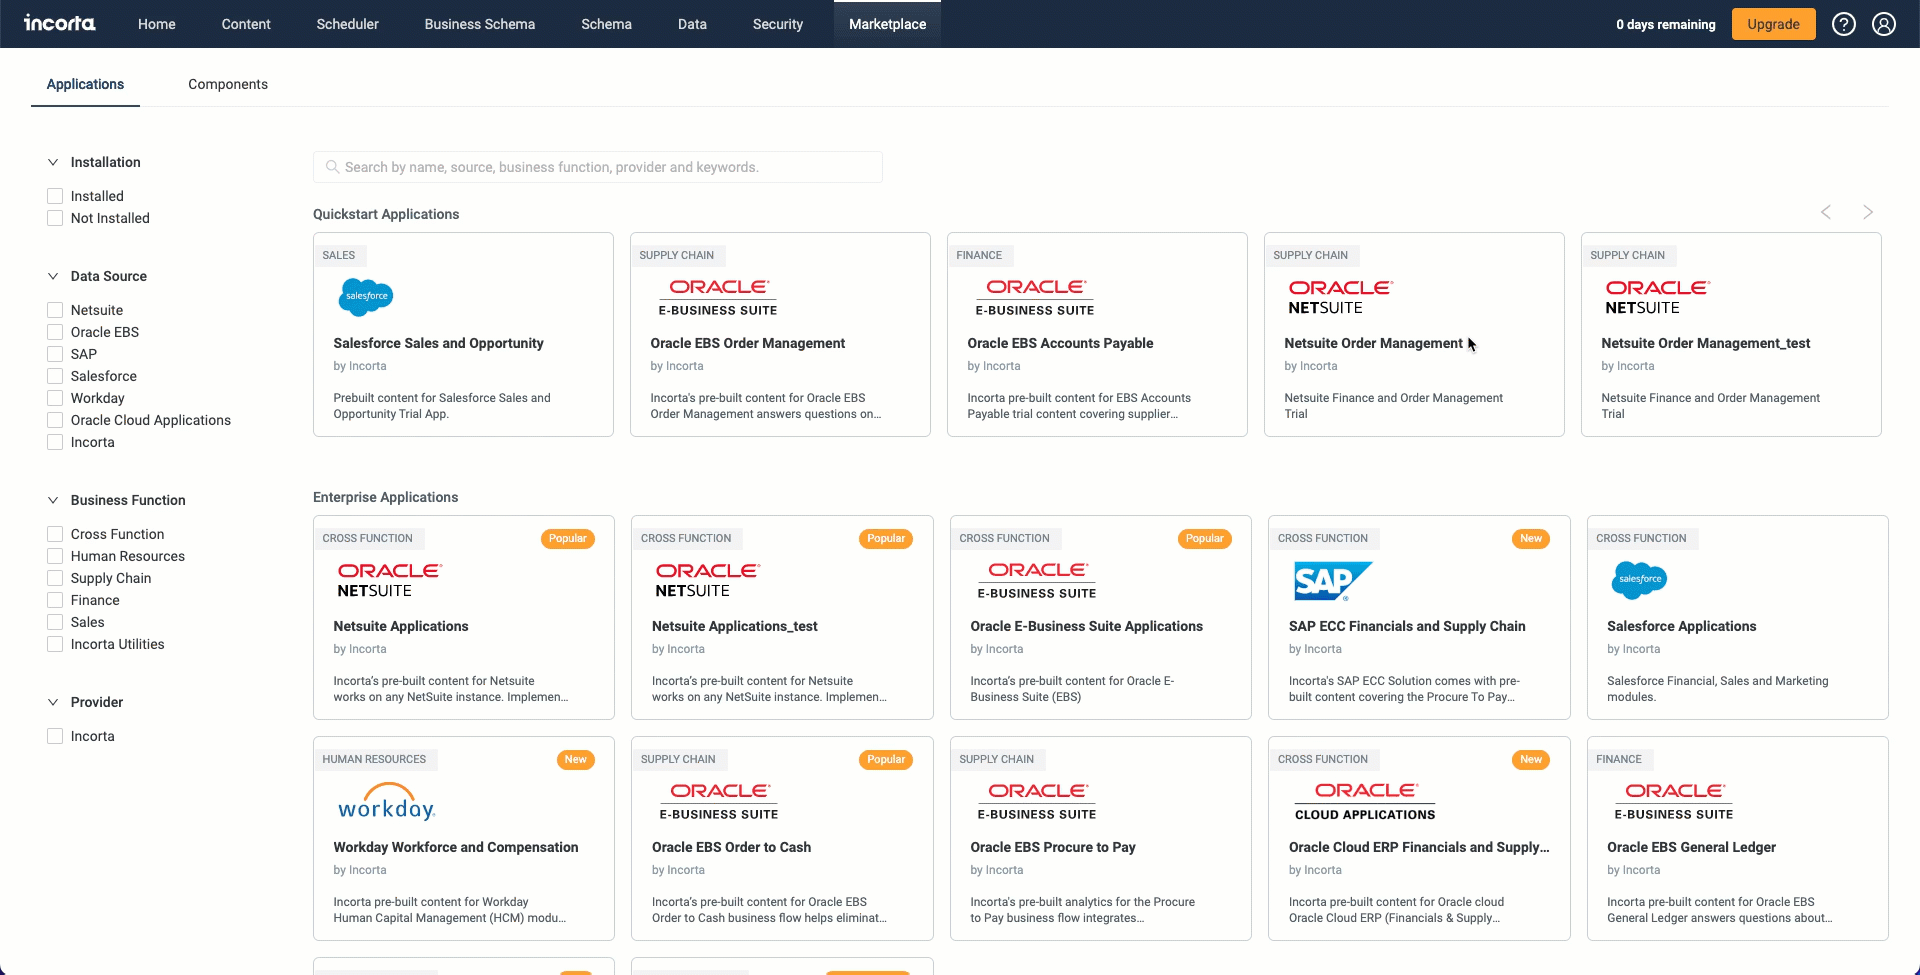1920x975 pixels.
Task: Click Salesforce logo on Sales and Opportunity card
Action: [x=367, y=297]
